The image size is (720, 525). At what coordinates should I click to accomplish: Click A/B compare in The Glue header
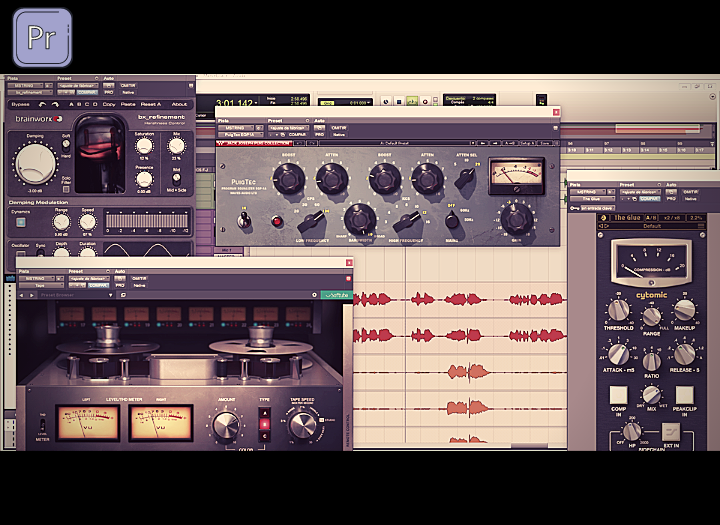[x=651, y=218]
